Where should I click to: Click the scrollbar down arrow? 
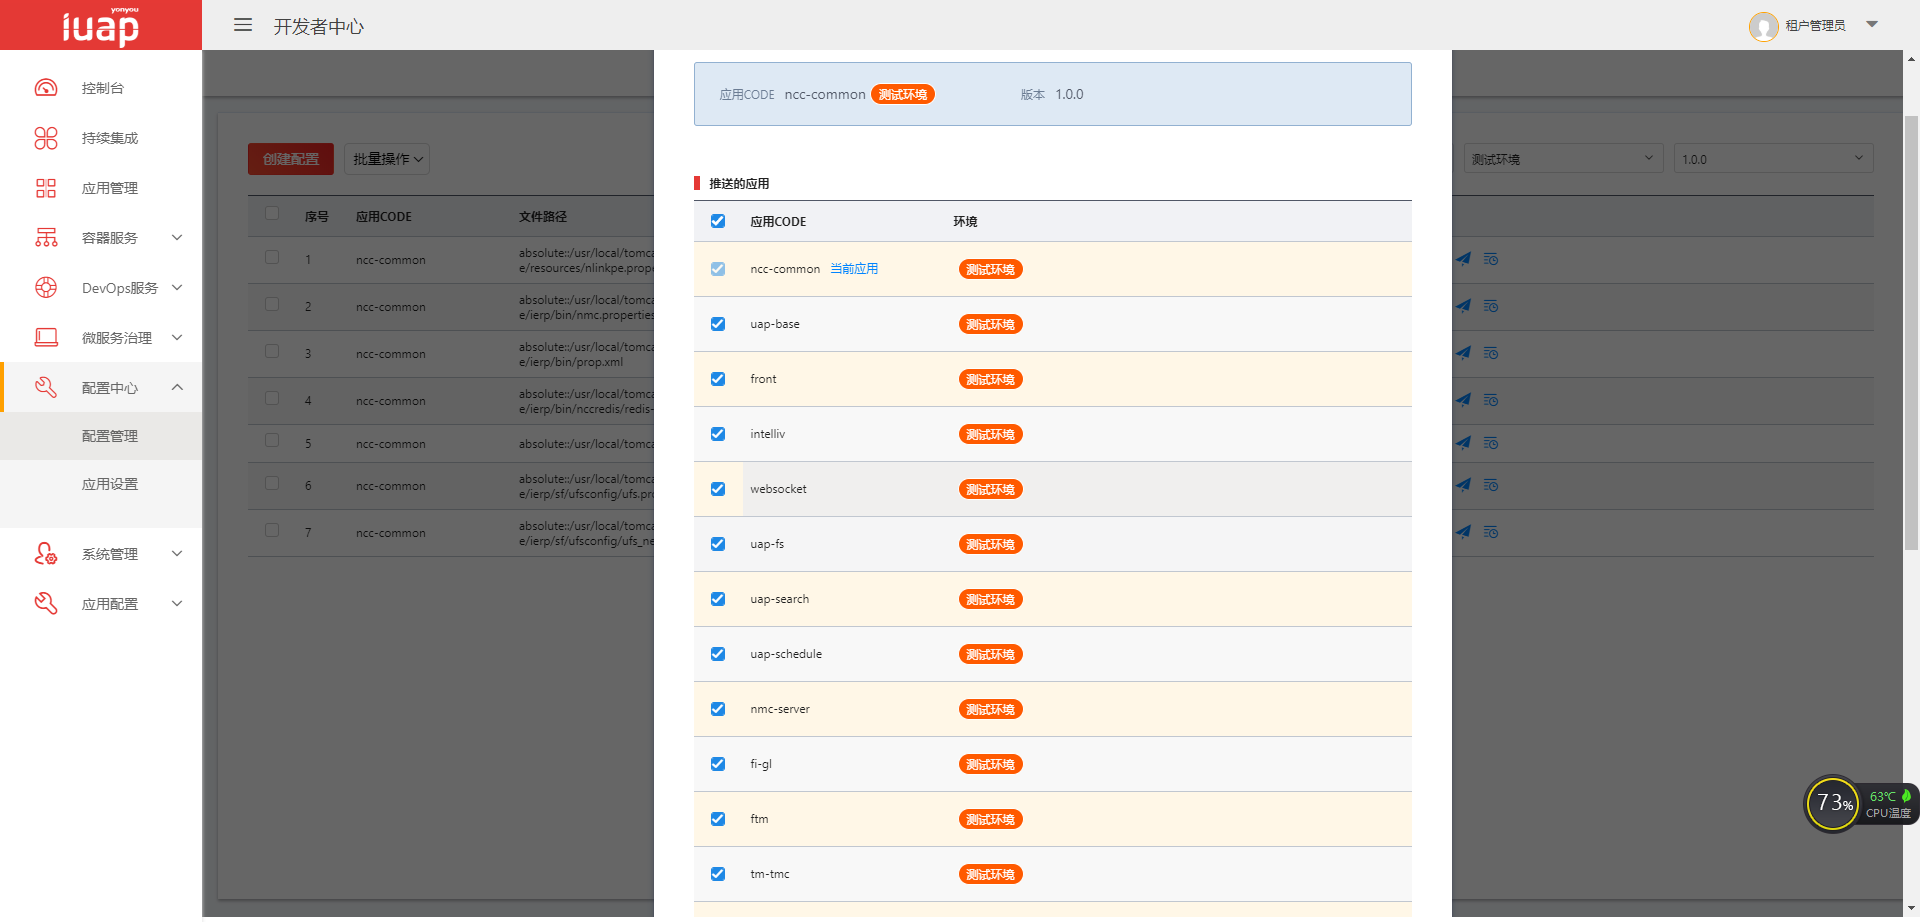pos(1911,909)
